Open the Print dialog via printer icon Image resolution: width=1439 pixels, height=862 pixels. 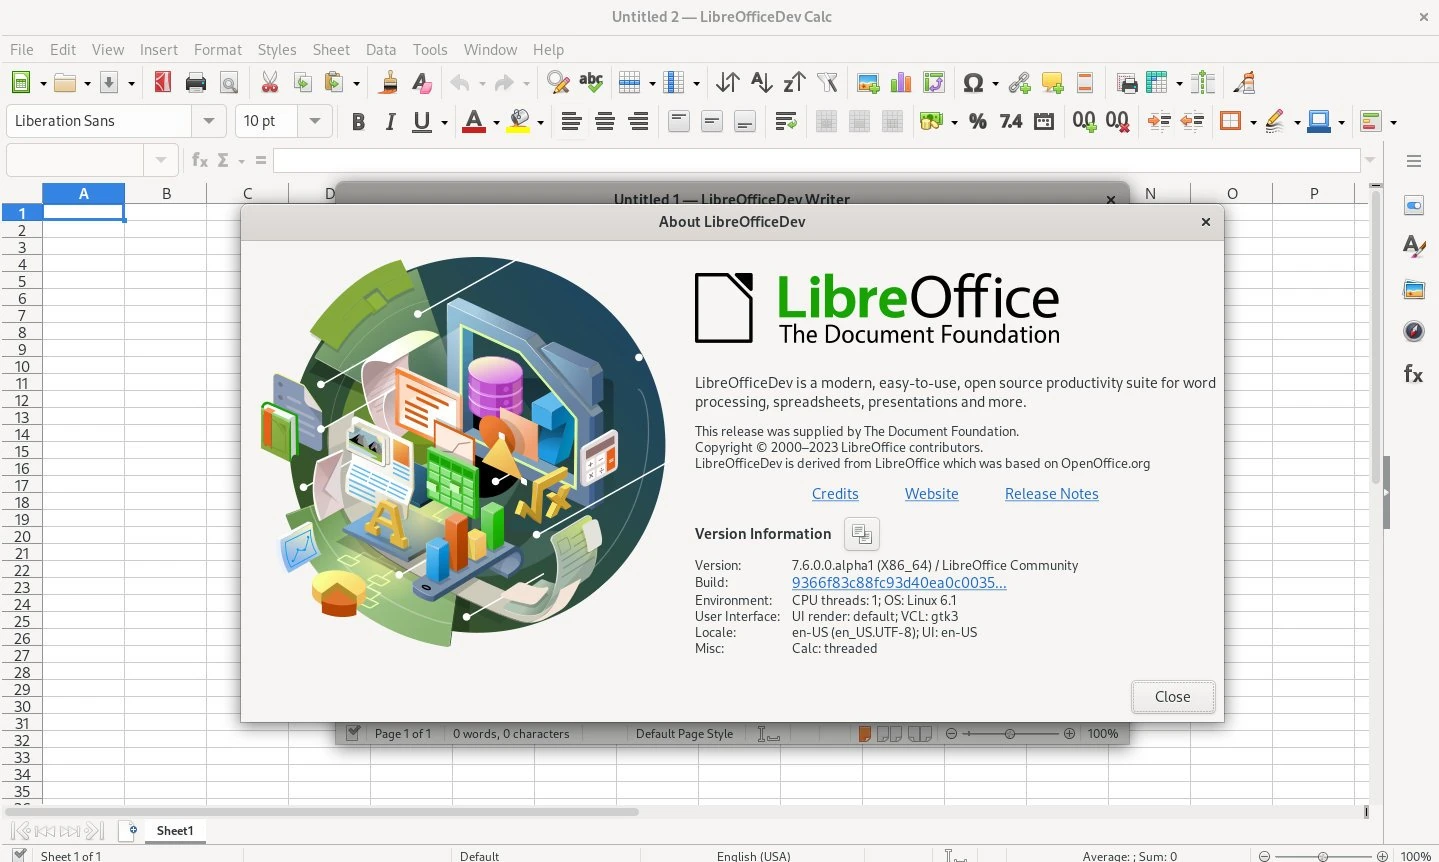[196, 83]
